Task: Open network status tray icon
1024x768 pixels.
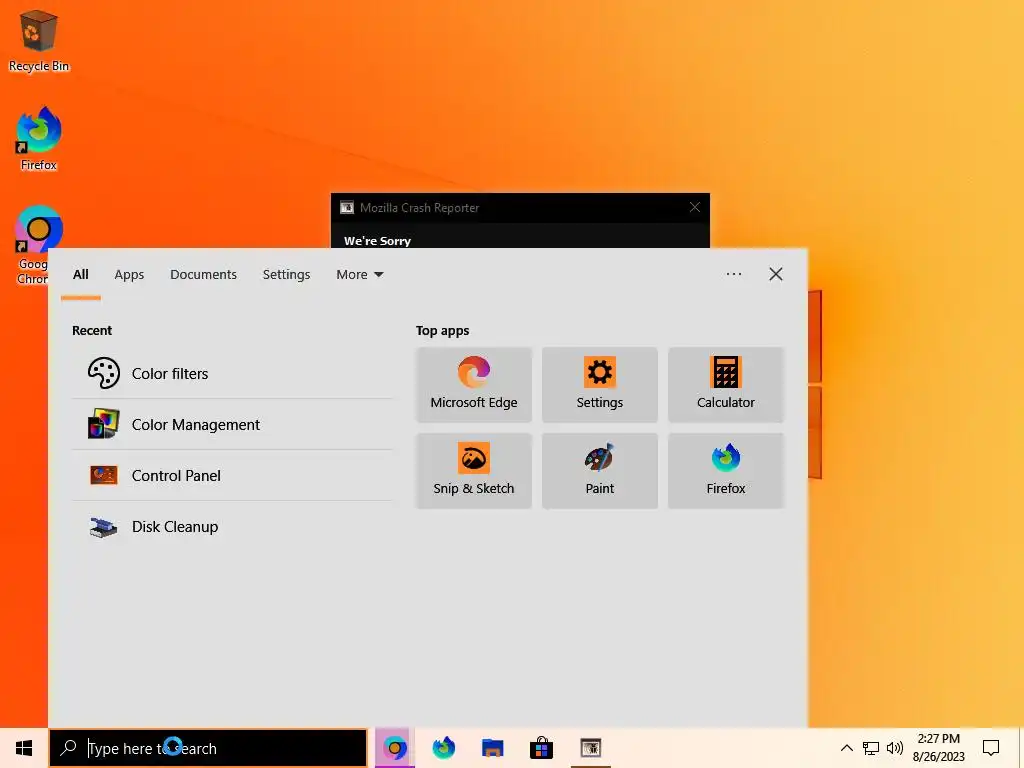Action: 871,748
